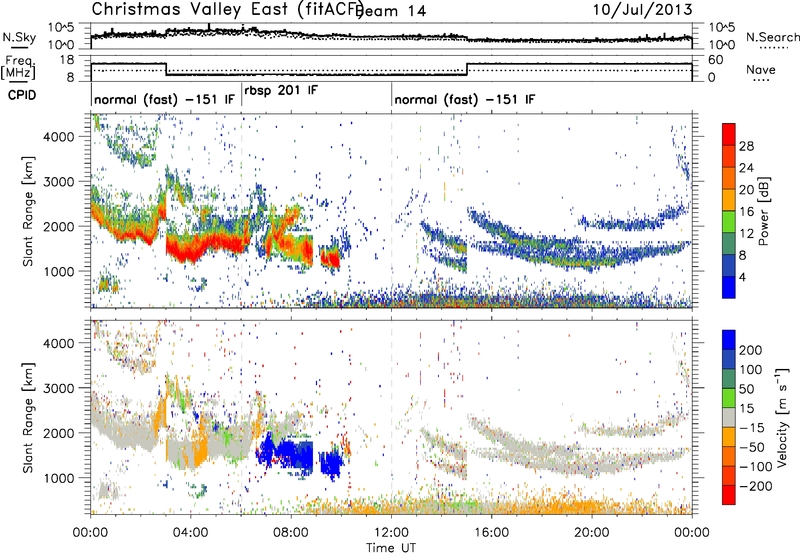Click the date "10/Jul/2013"
Viewport: 800px width, 554px height.
click(642, 10)
